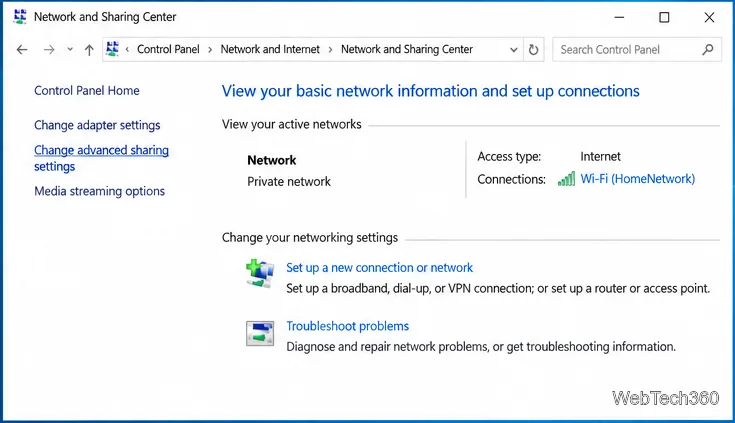The width and height of the screenshot is (735, 423).
Task: Click the chevron left of Control Panel breadcrumb
Action: click(127, 50)
